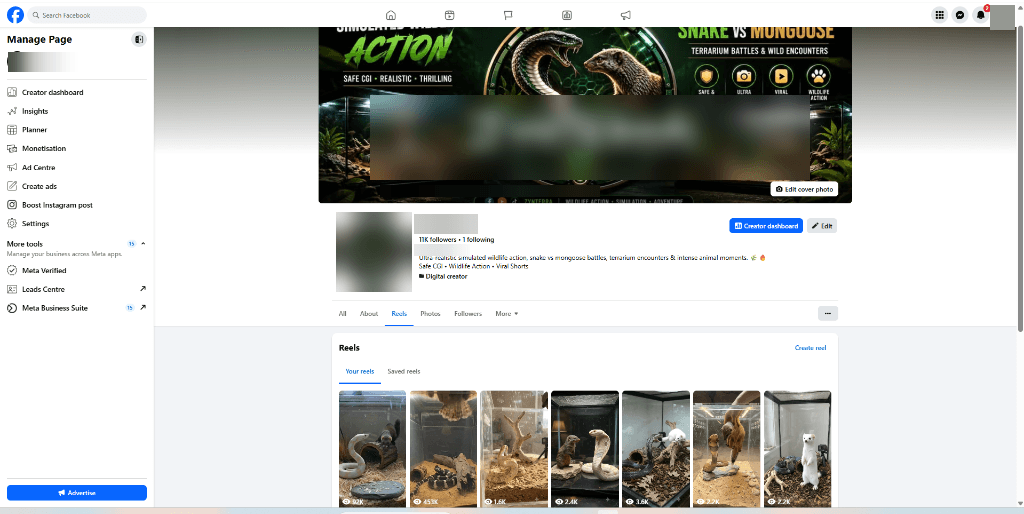
Task: Click the Edit cover photo button
Action: (x=804, y=189)
